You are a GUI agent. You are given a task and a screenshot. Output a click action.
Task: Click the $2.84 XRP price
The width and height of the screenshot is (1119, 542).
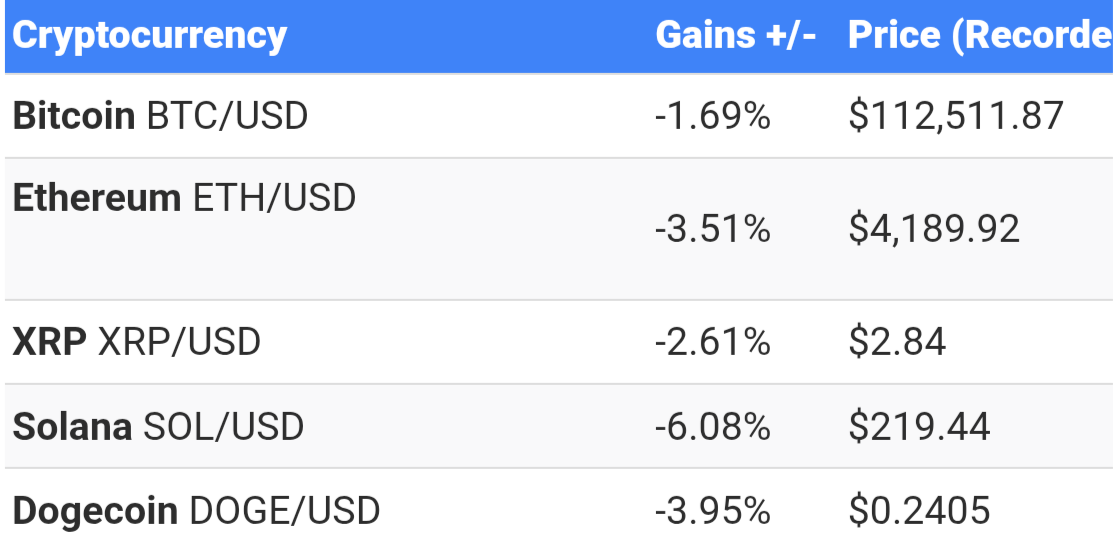[x=897, y=342]
